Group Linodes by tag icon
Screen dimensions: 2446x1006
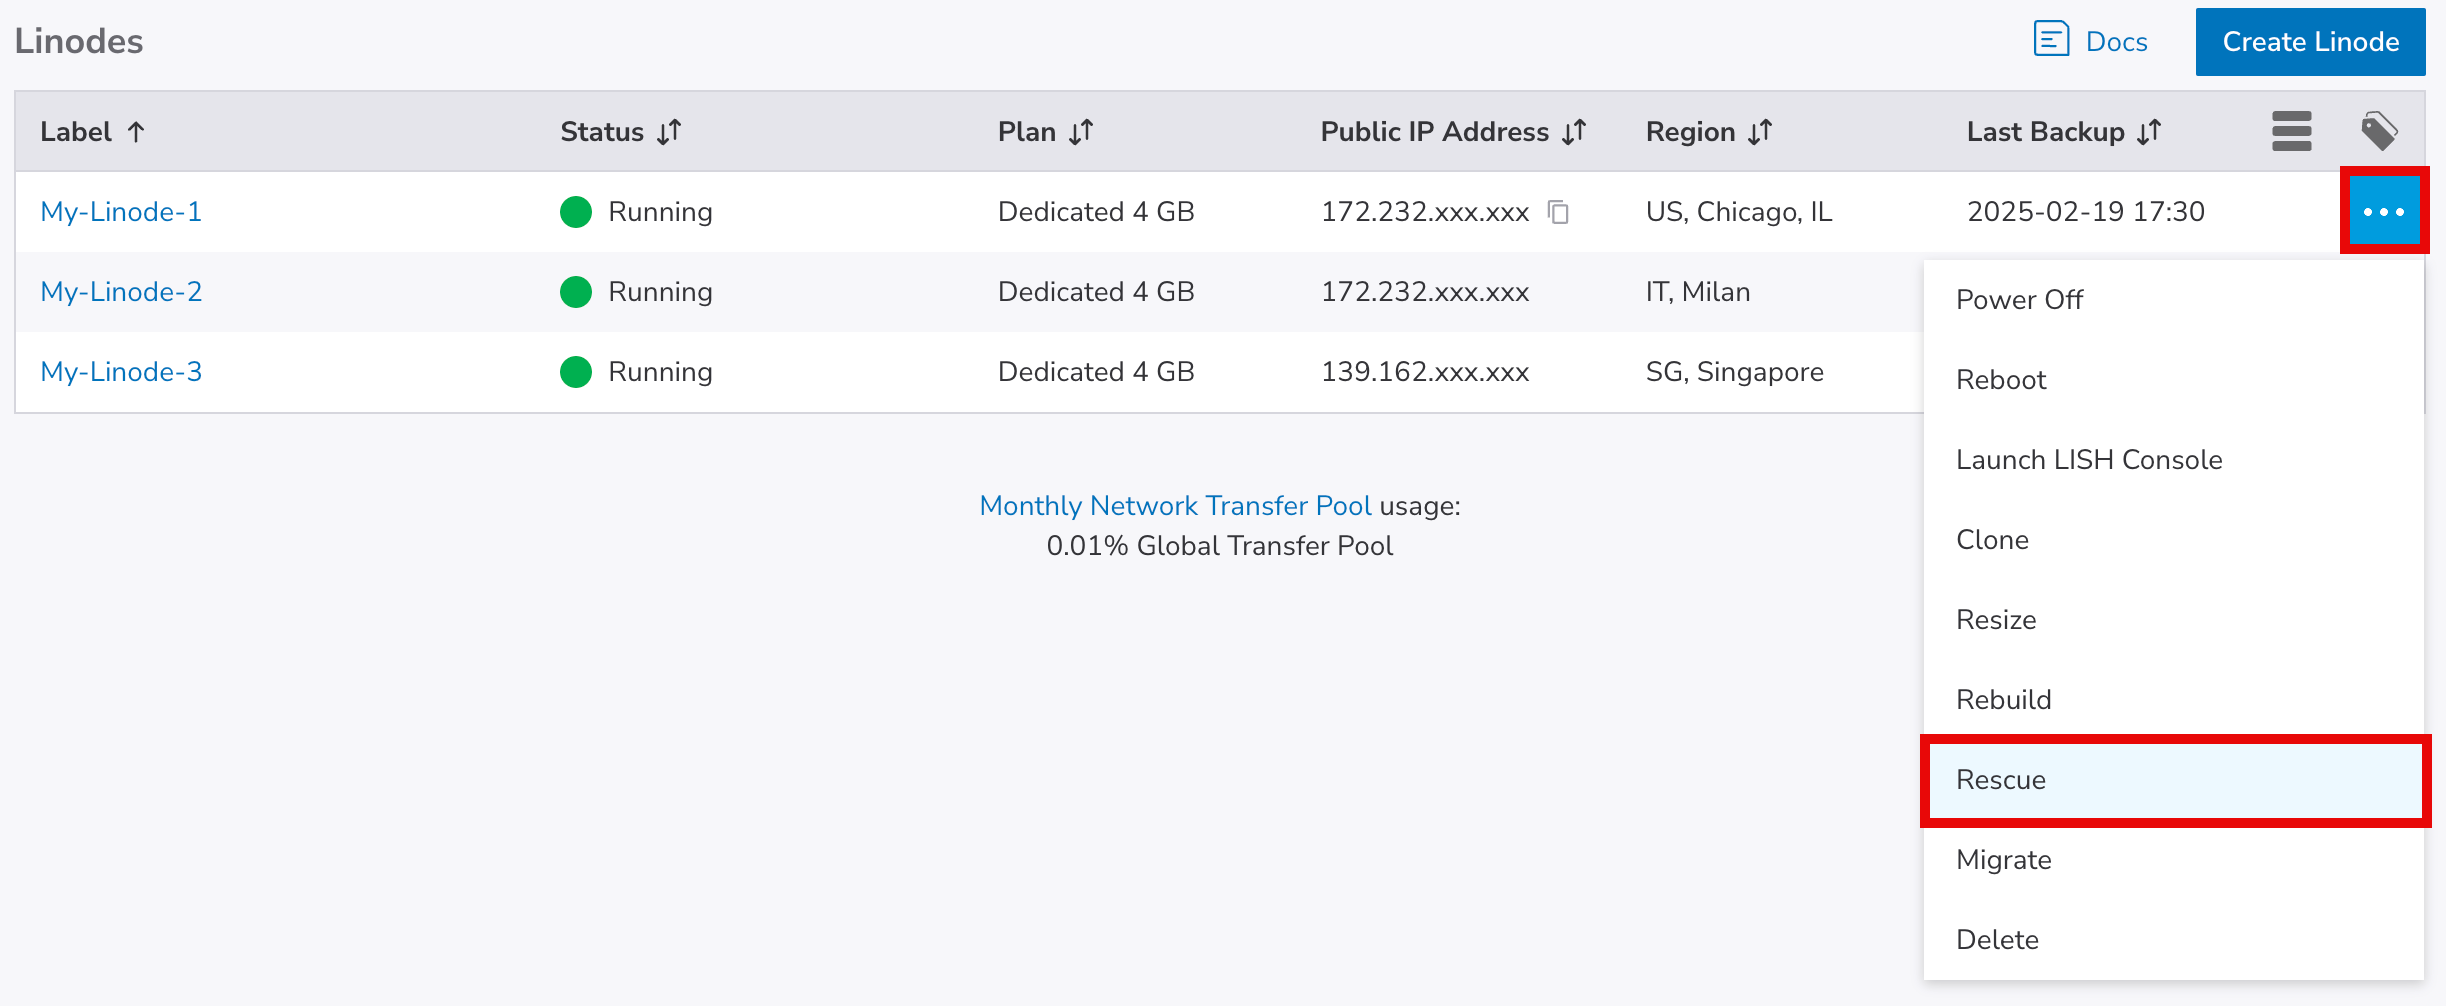(2379, 131)
